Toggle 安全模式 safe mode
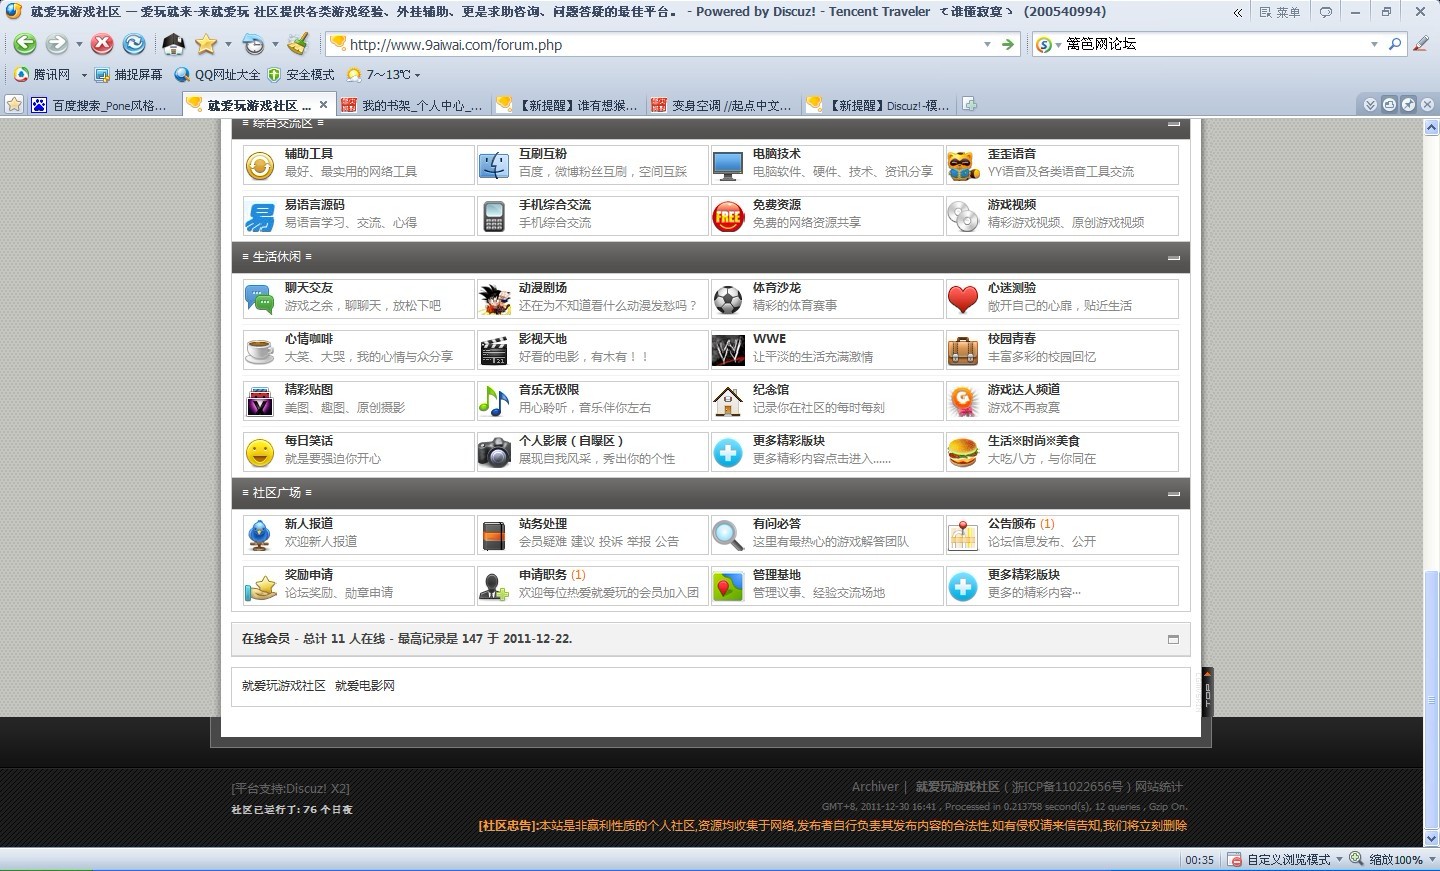The width and height of the screenshot is (1440, 871). pos(300,75)
